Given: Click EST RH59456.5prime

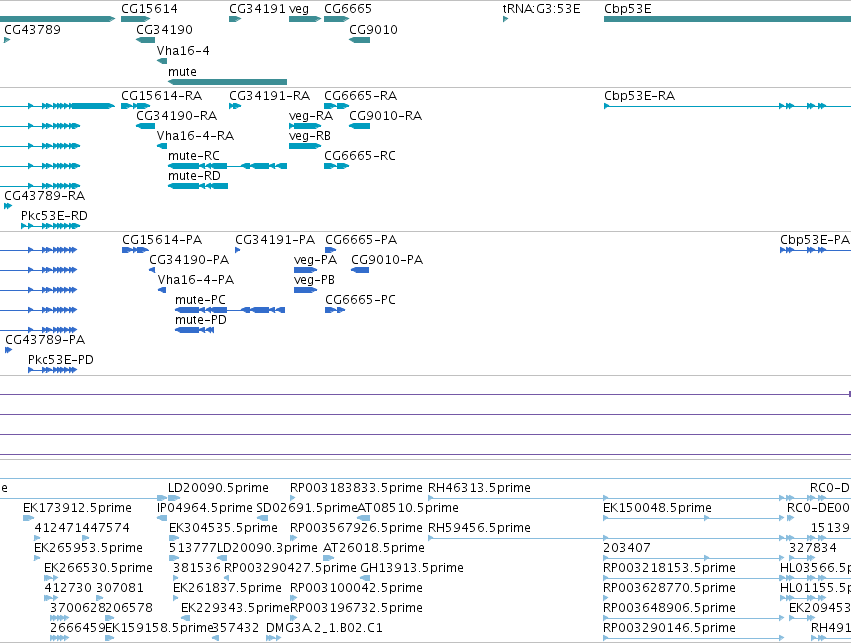Looking at the screenshot, I should click(479, 528).
